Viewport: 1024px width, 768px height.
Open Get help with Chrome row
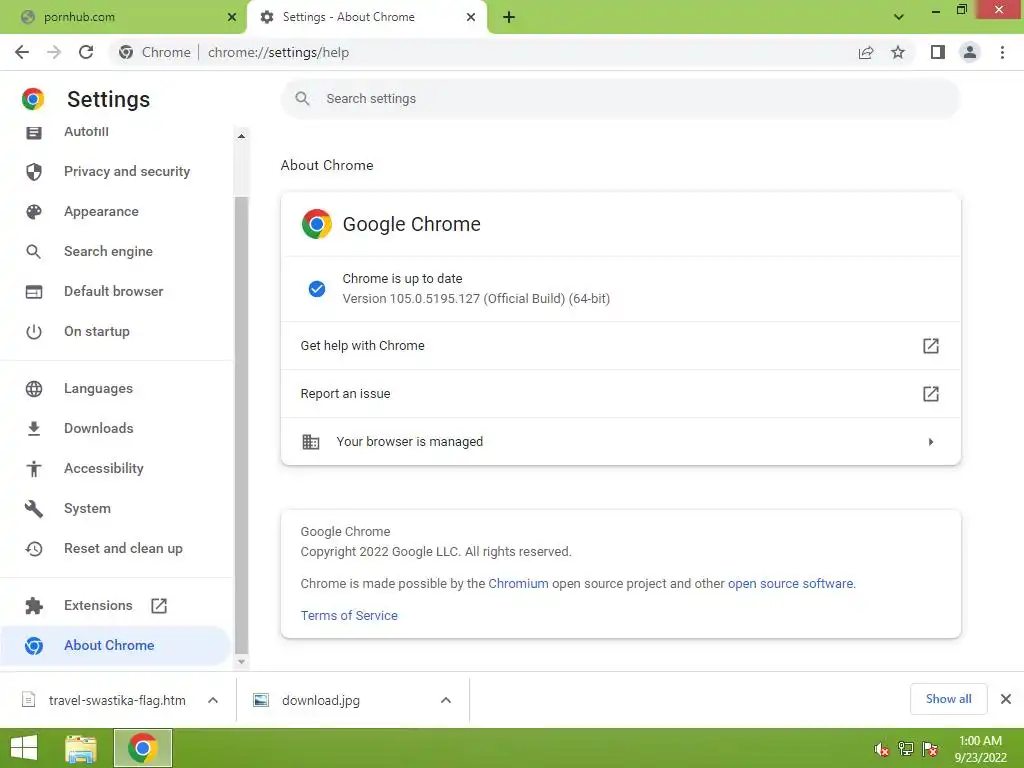(620, 345)
